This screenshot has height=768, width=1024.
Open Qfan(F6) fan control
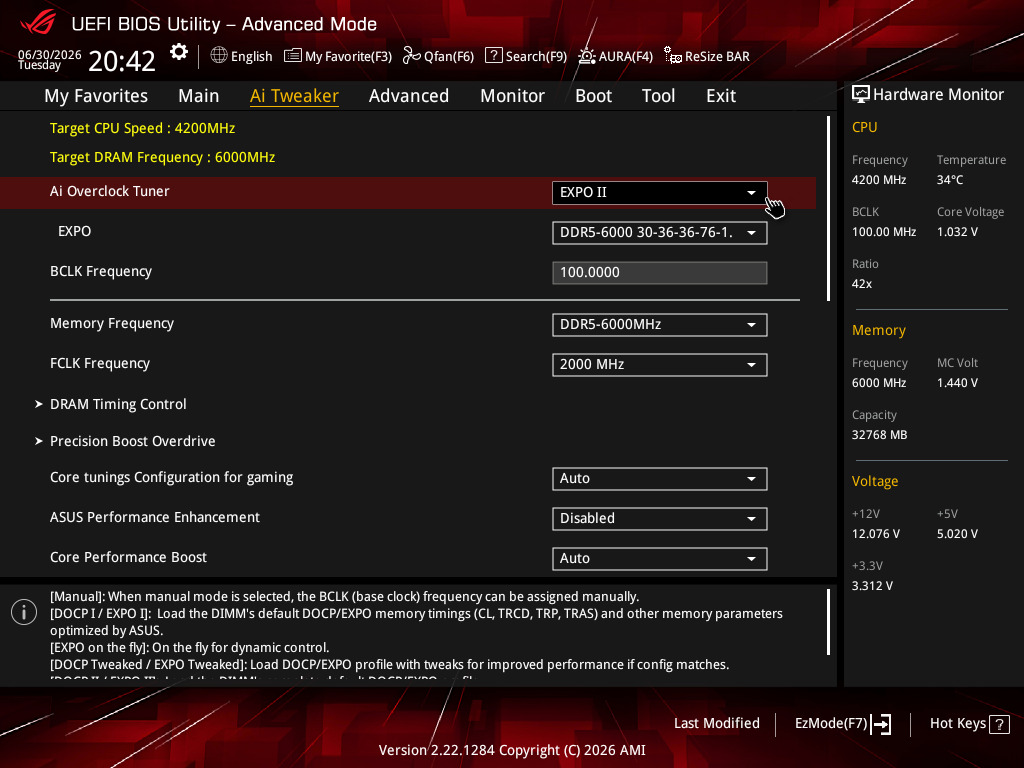(x=438, y=56)
